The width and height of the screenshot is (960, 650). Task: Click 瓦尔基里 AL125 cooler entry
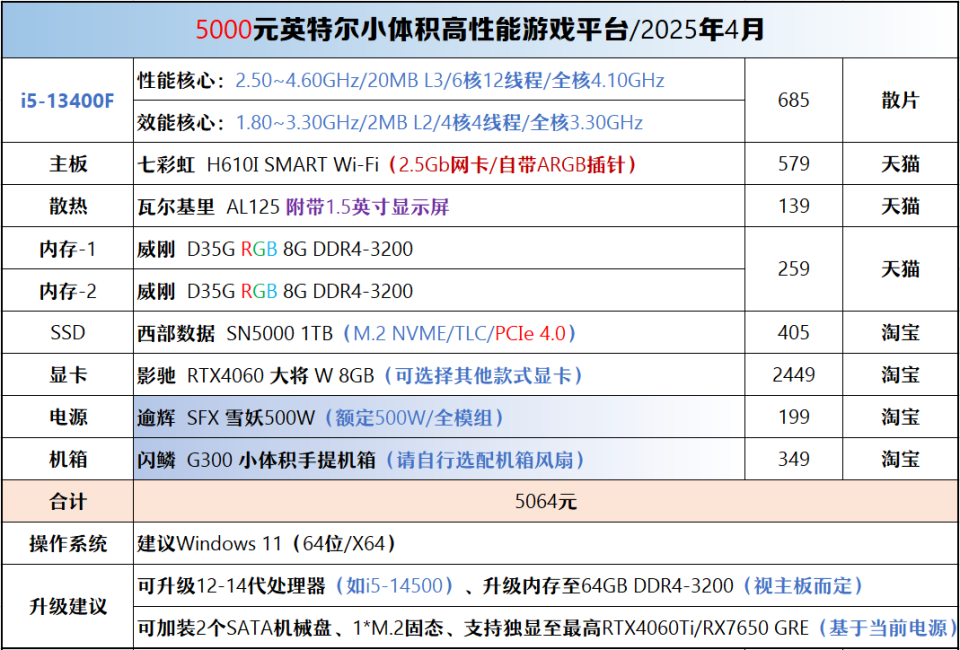point(293,207)
